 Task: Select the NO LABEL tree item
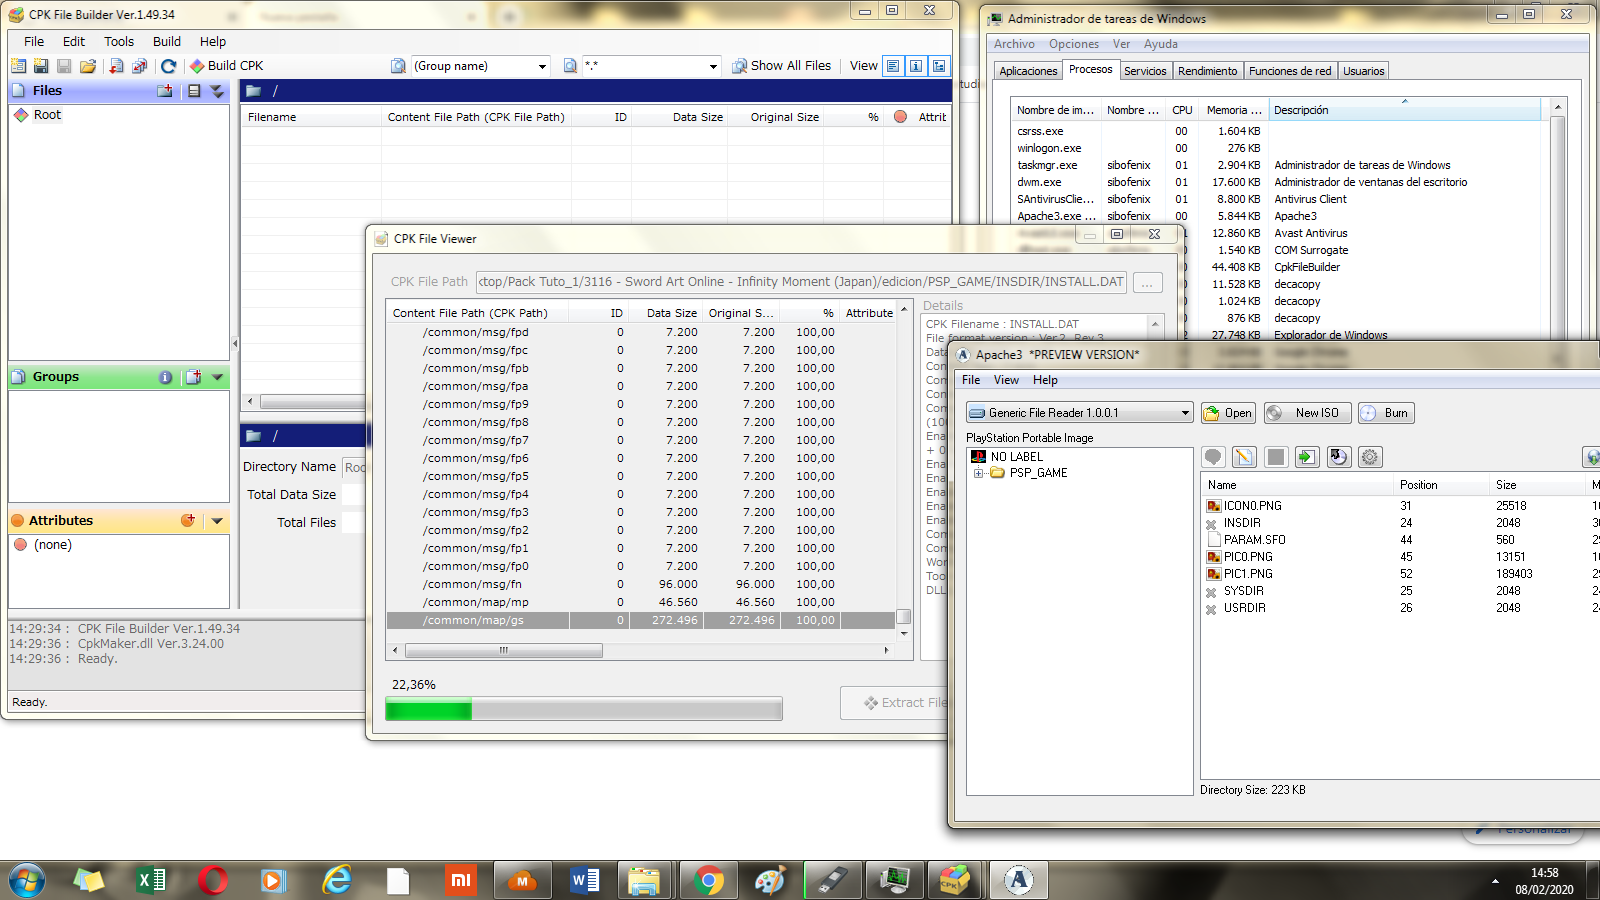click(1016, 457)
